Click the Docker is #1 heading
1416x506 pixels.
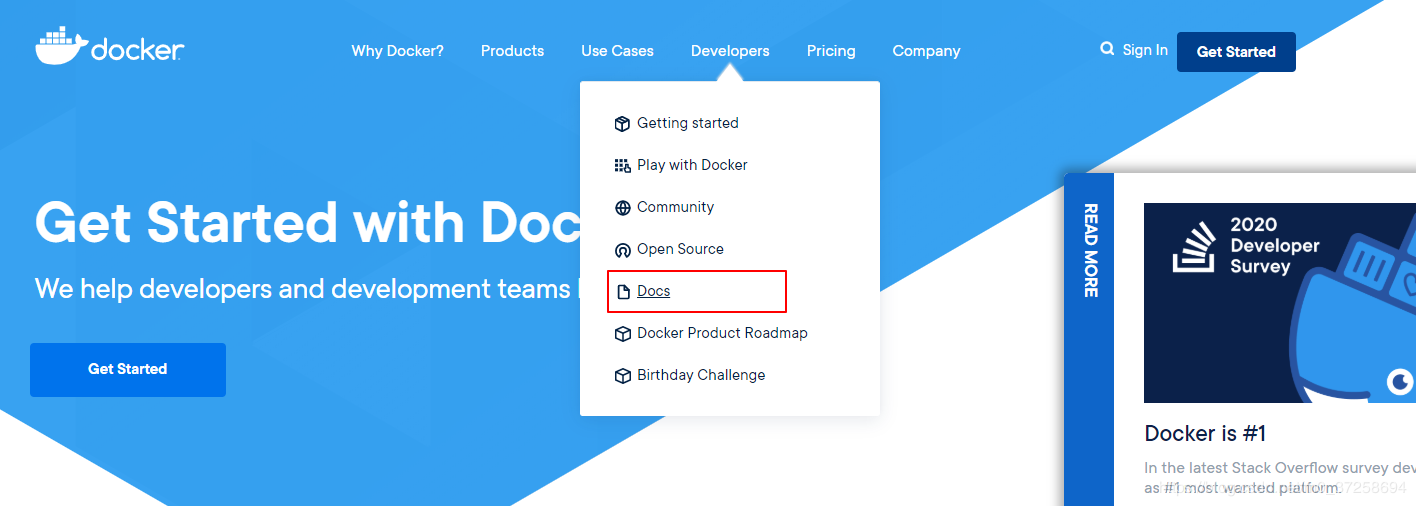[x=1205, y=434]
